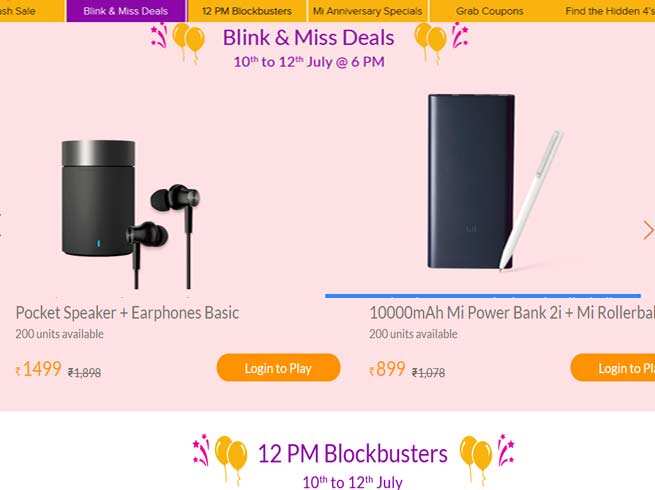Click Login to Play for Power Bank
This screenshot has width=655, height=490.
613,368
